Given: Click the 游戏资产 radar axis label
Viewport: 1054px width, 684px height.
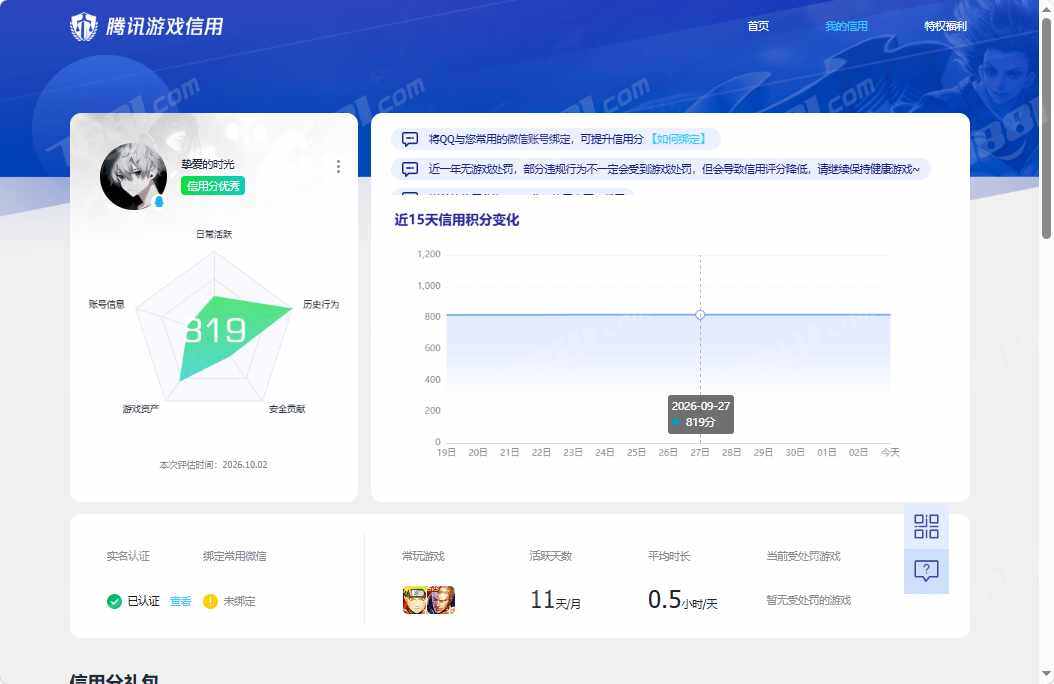Looking at the screenshot, I should pyautogui.click(x=140, y=409).
